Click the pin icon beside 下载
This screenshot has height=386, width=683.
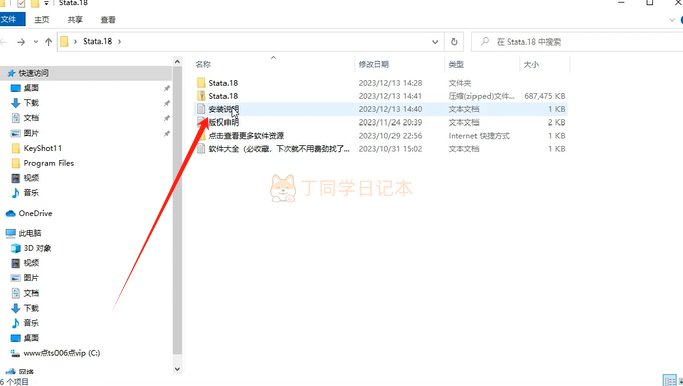166,103
